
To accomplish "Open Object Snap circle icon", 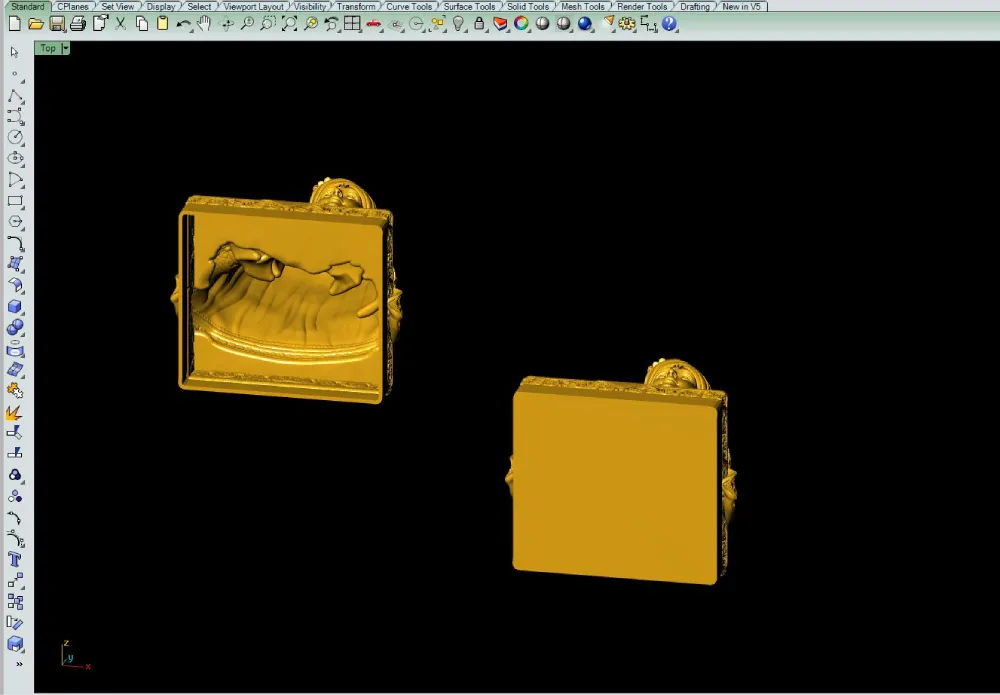I will click(416, 24).
